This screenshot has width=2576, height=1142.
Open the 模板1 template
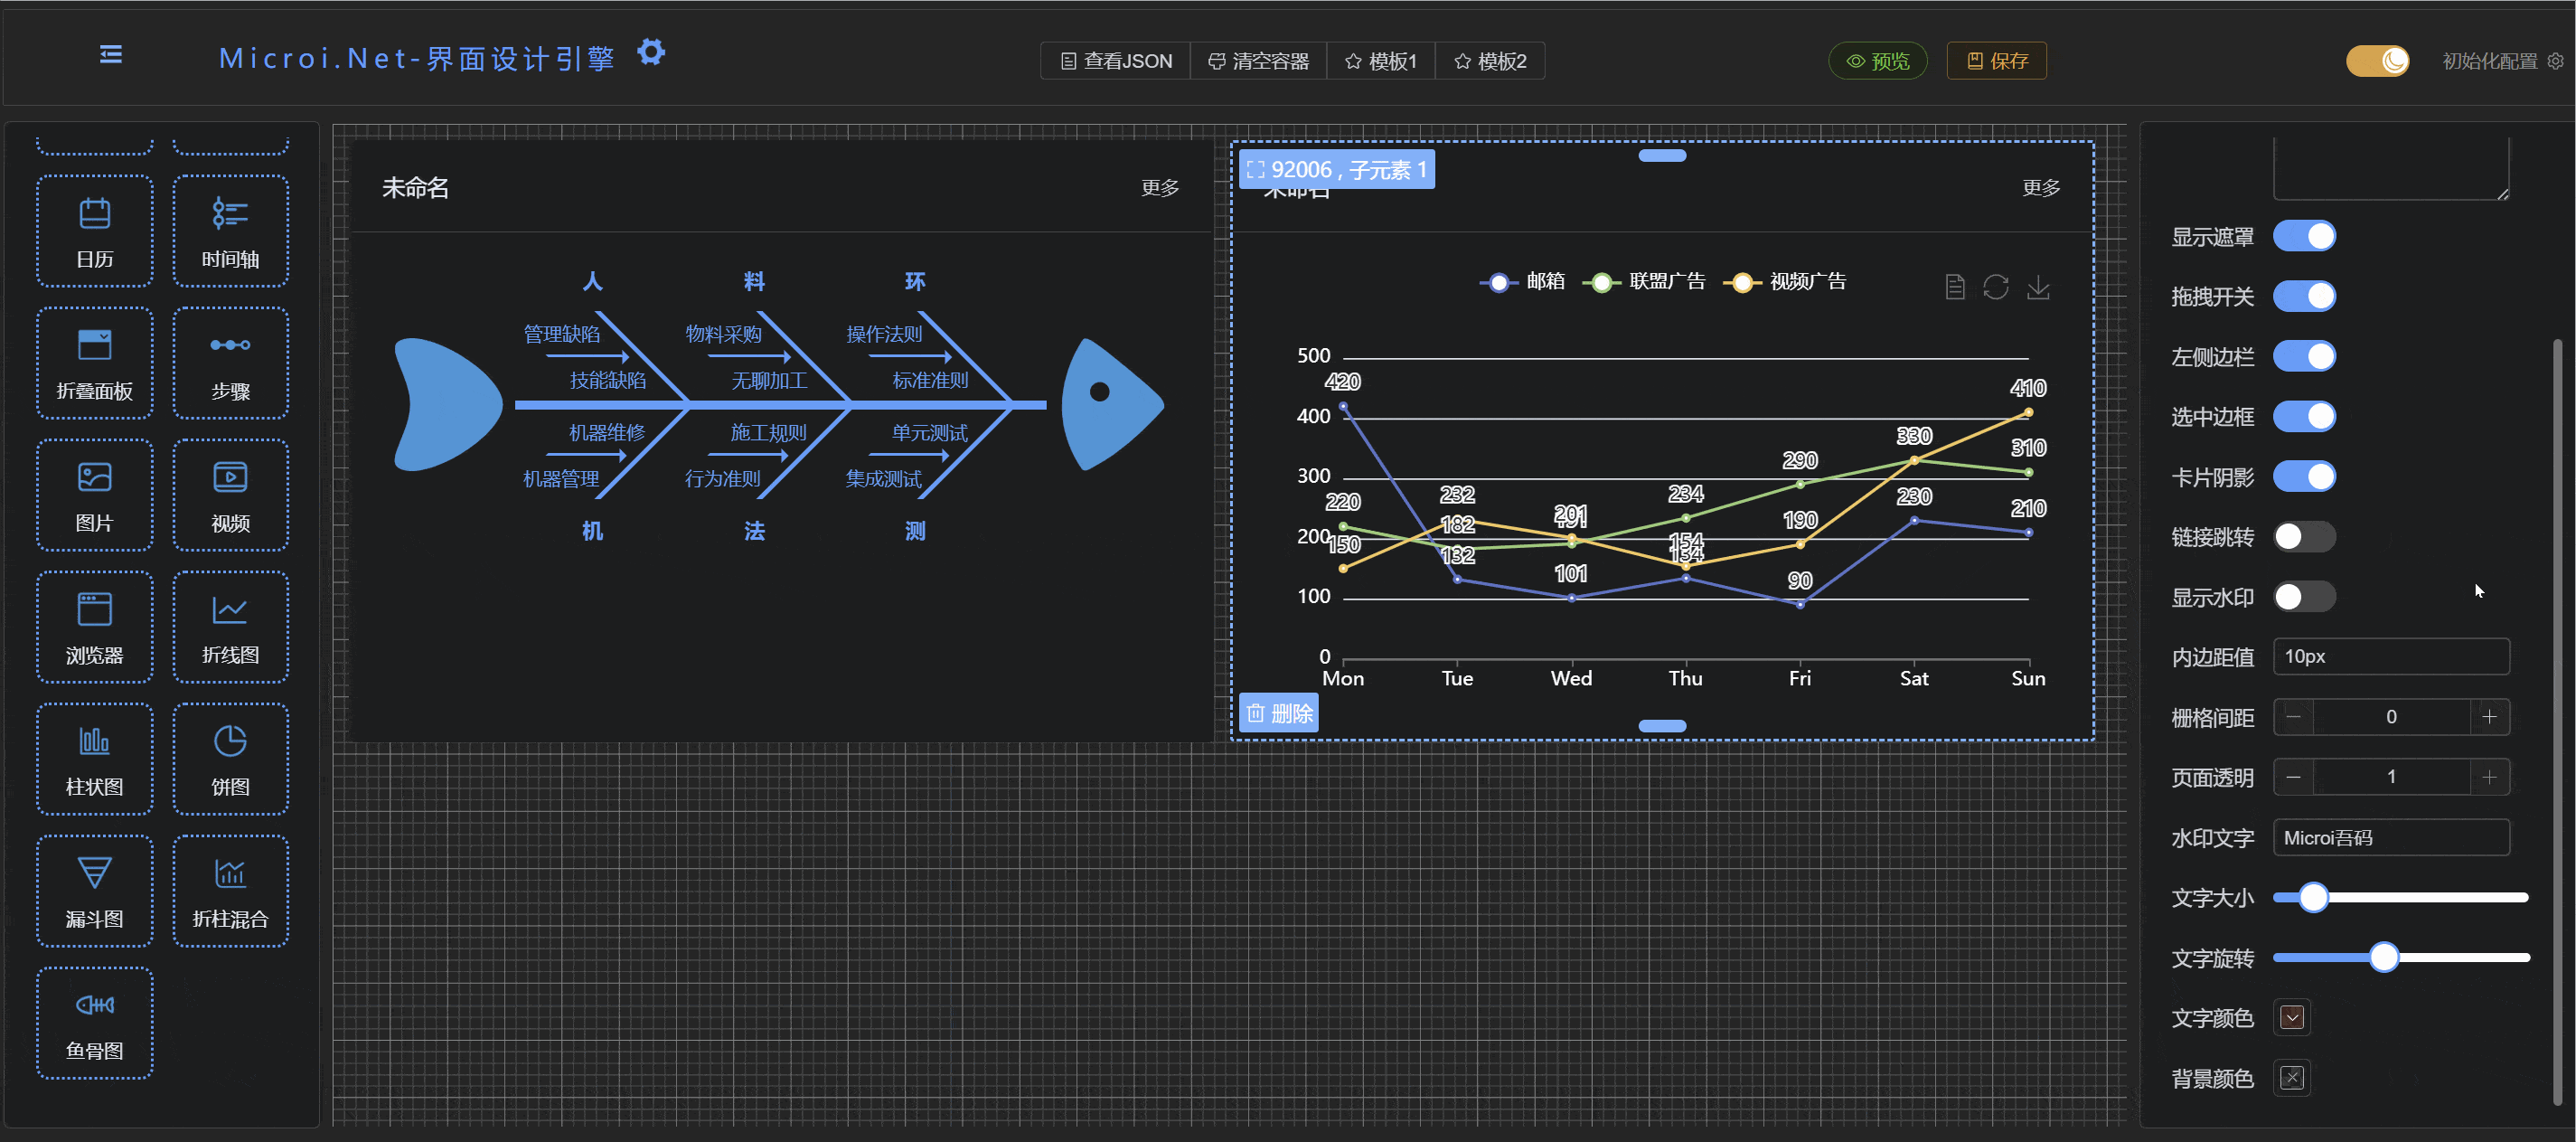(1380, 61)
